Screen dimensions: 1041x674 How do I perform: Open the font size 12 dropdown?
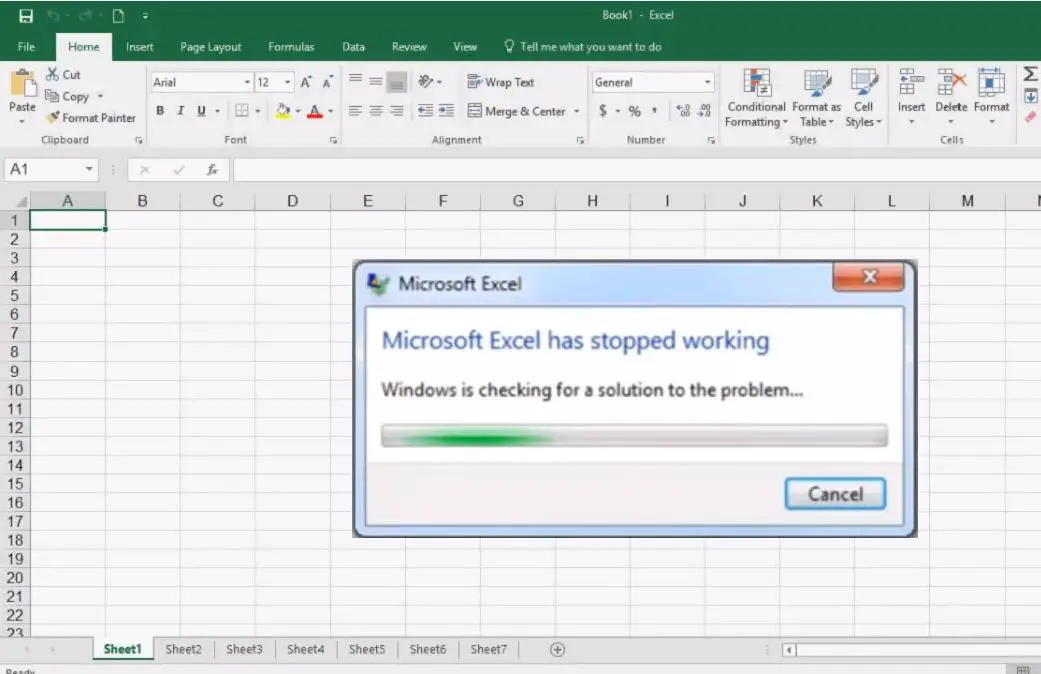tap(287, 82)
